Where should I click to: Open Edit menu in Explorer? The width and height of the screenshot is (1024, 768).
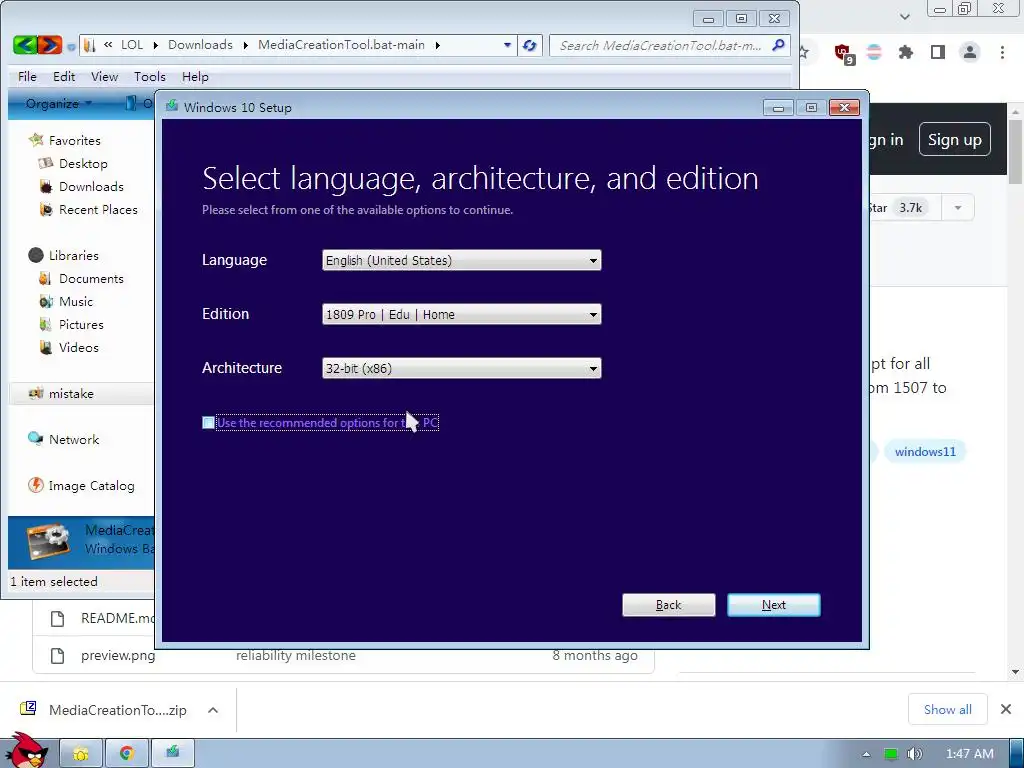[64, 76]
